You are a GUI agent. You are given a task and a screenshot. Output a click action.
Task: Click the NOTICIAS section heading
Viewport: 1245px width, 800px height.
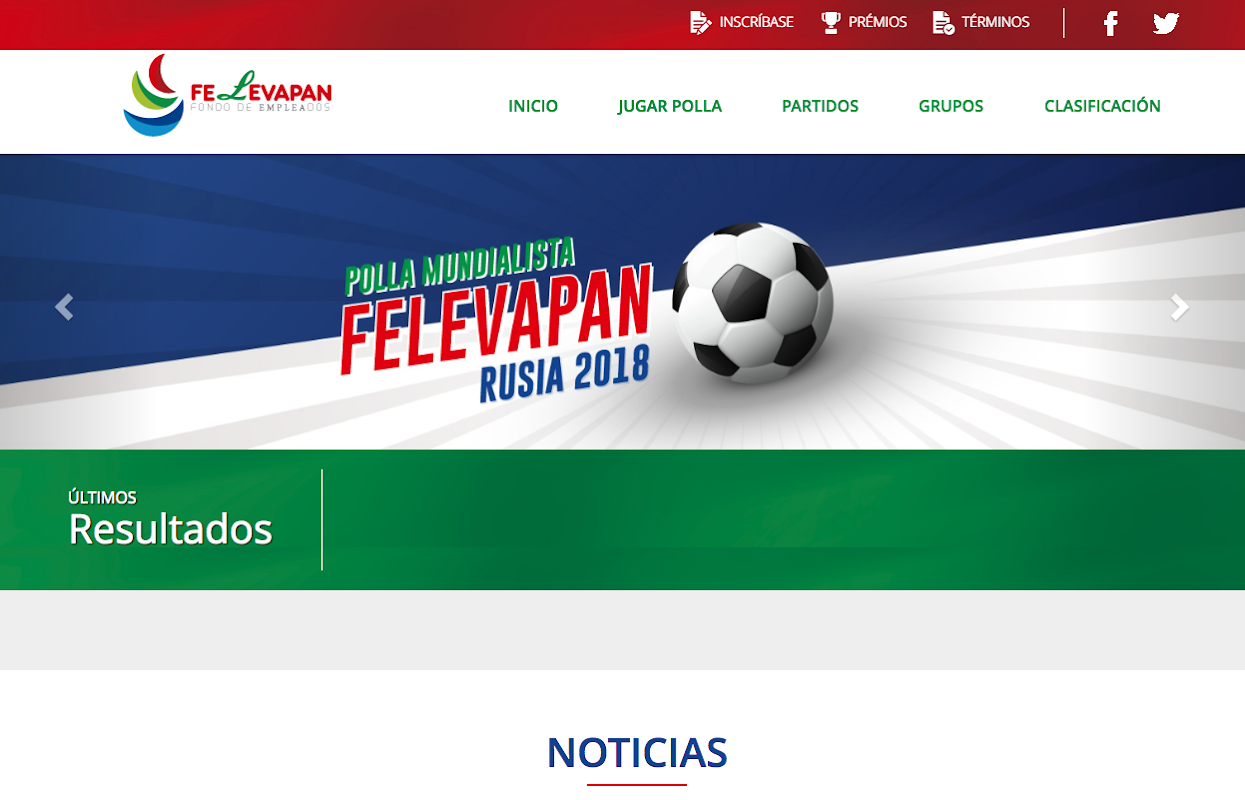[637, 753]
